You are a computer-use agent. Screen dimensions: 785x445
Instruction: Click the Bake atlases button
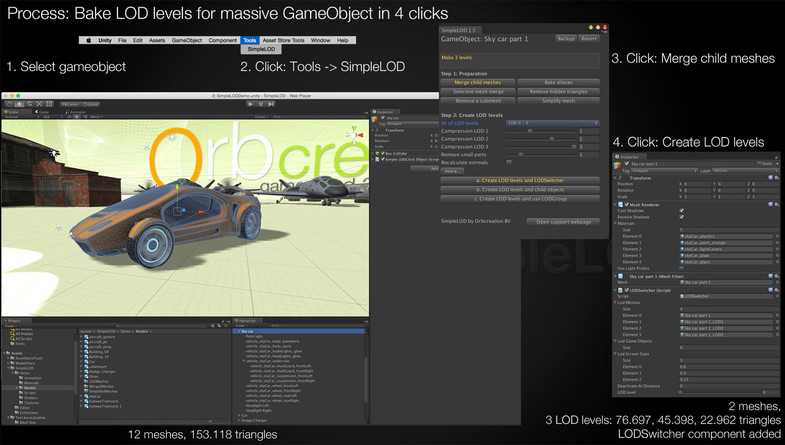click(558, 83)
